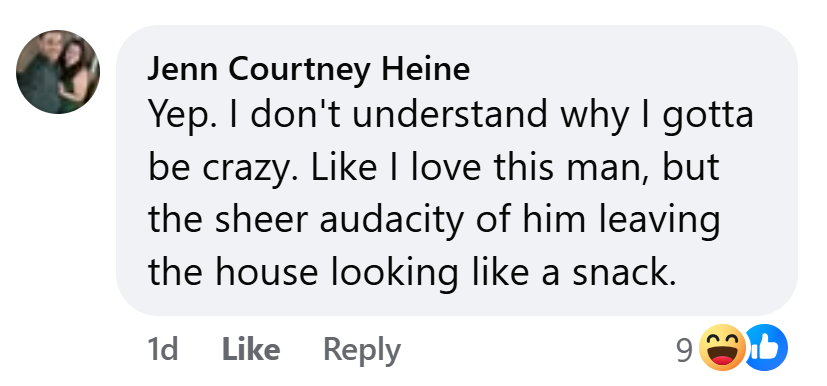The image size is (827, 386).
Task: Show who reacted with Like thumbs-up
Action: (766, 348)
